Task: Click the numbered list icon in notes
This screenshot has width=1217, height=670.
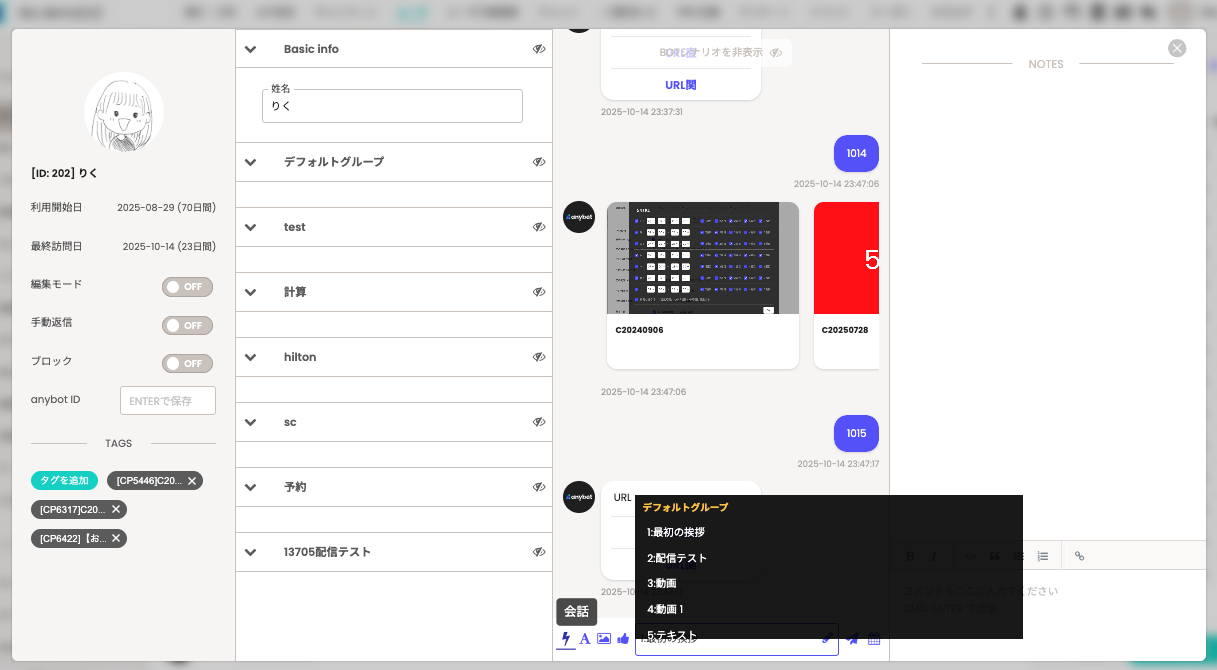Action: coord(1043,556)
